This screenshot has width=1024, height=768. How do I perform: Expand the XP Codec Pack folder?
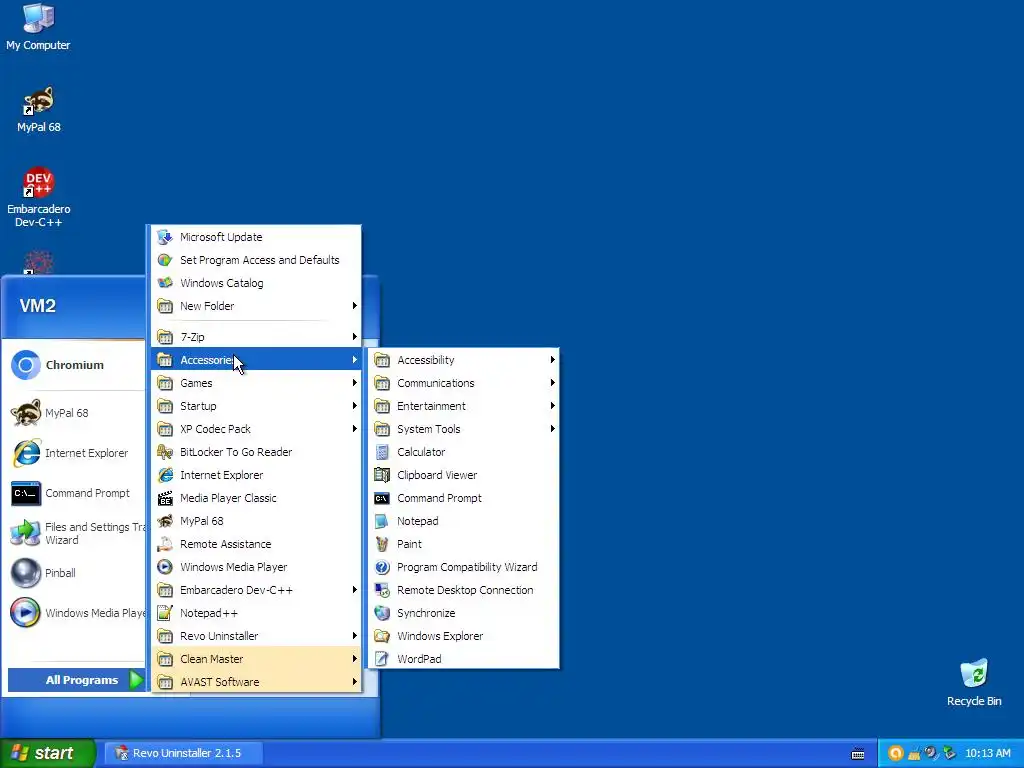pos(257,428)
